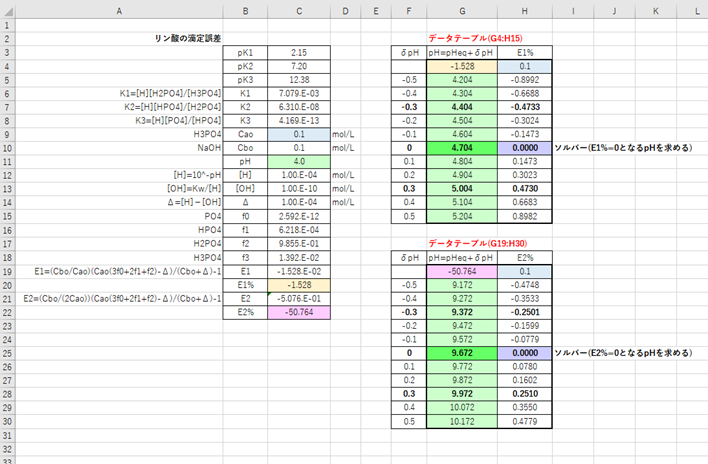Select [H] value 1.00.E-04 in row 12
This screenshot has width=708, height=464.
coord(299,175)
